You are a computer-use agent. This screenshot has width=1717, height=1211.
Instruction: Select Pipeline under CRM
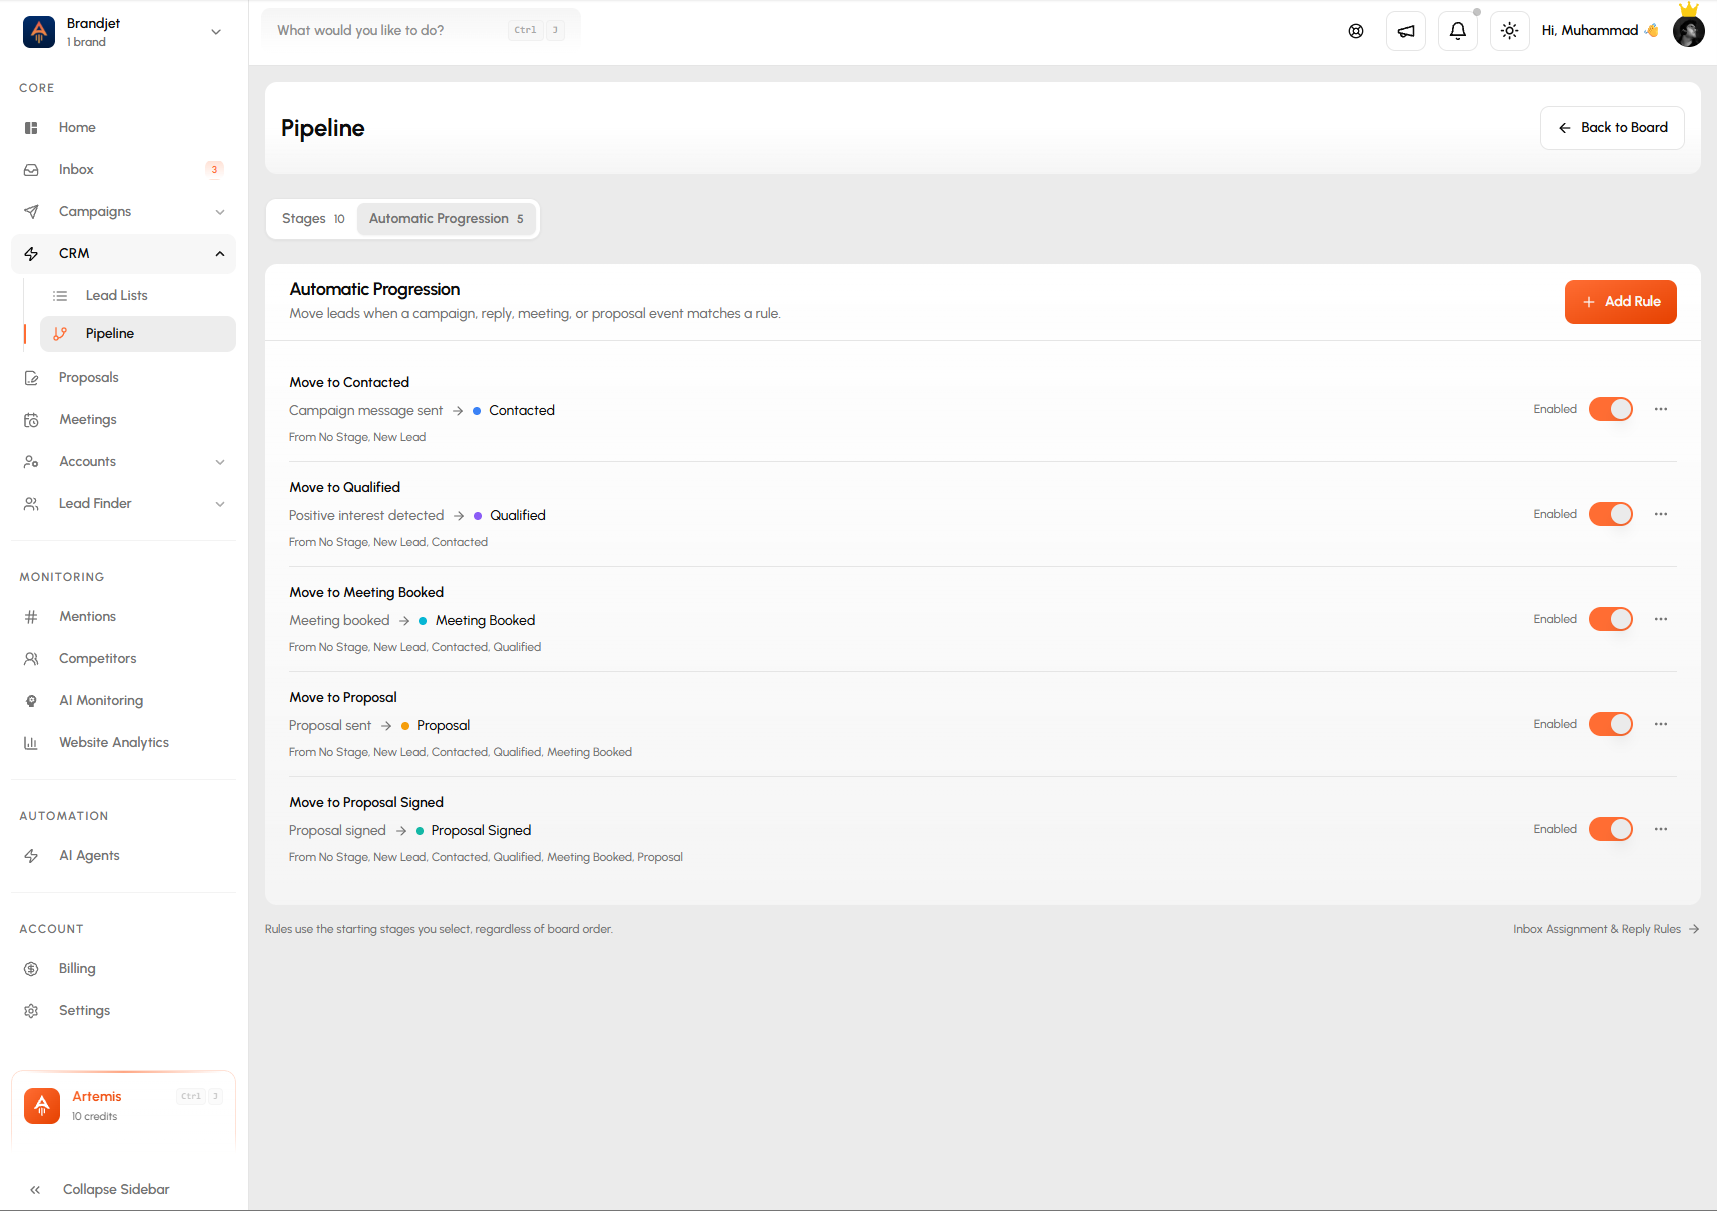tap(138, 334)
